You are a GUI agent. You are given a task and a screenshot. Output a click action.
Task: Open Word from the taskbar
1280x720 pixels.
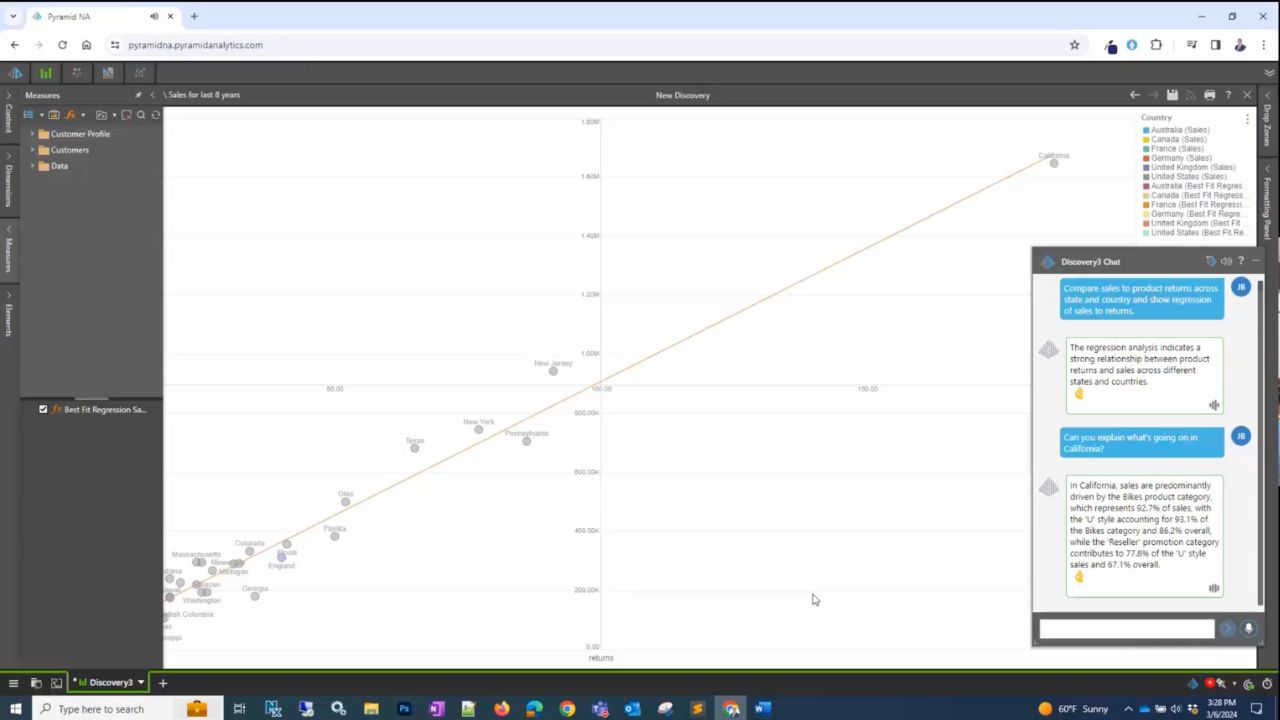coord(763,709)
